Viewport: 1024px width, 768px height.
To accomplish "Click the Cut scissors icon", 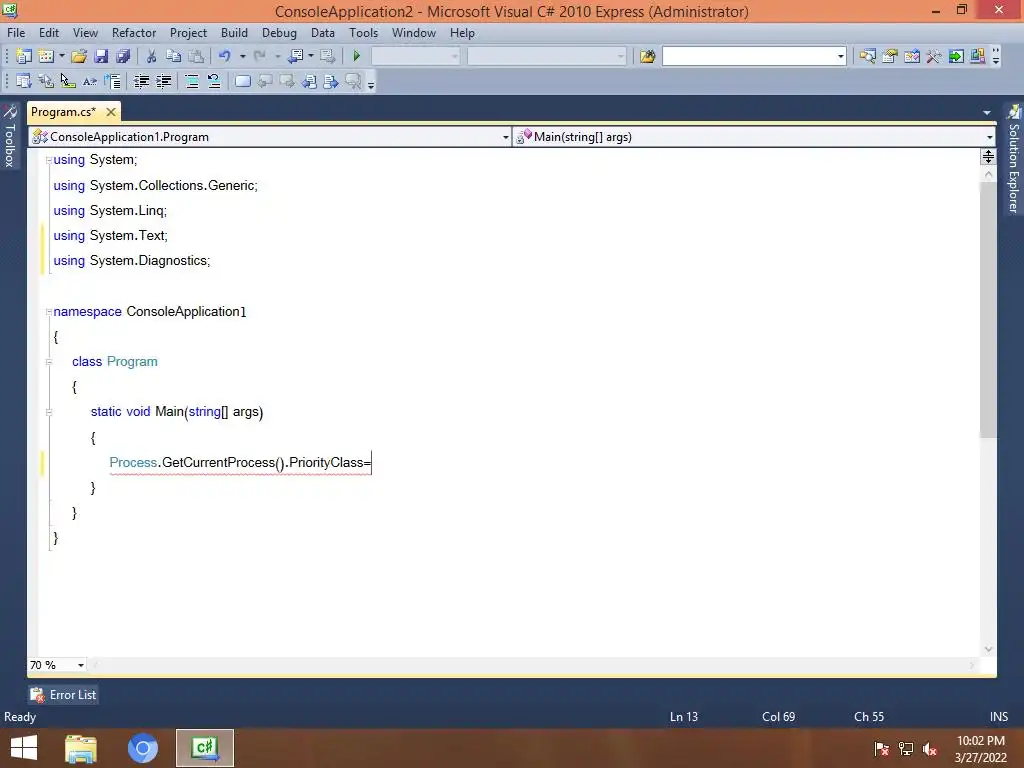I will [x=152, y=56].
